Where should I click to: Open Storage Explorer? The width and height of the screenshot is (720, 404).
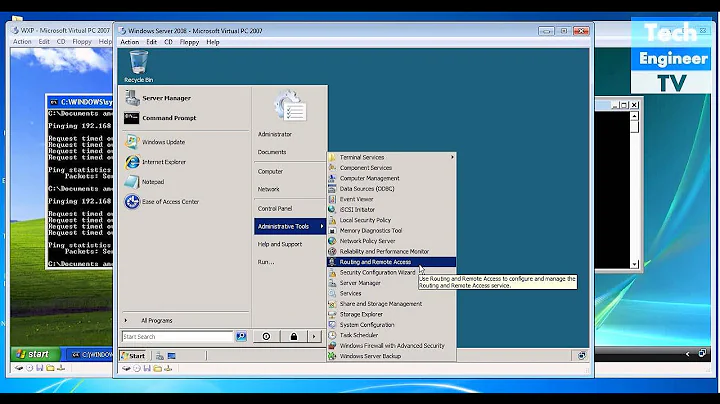pos(392,314)
